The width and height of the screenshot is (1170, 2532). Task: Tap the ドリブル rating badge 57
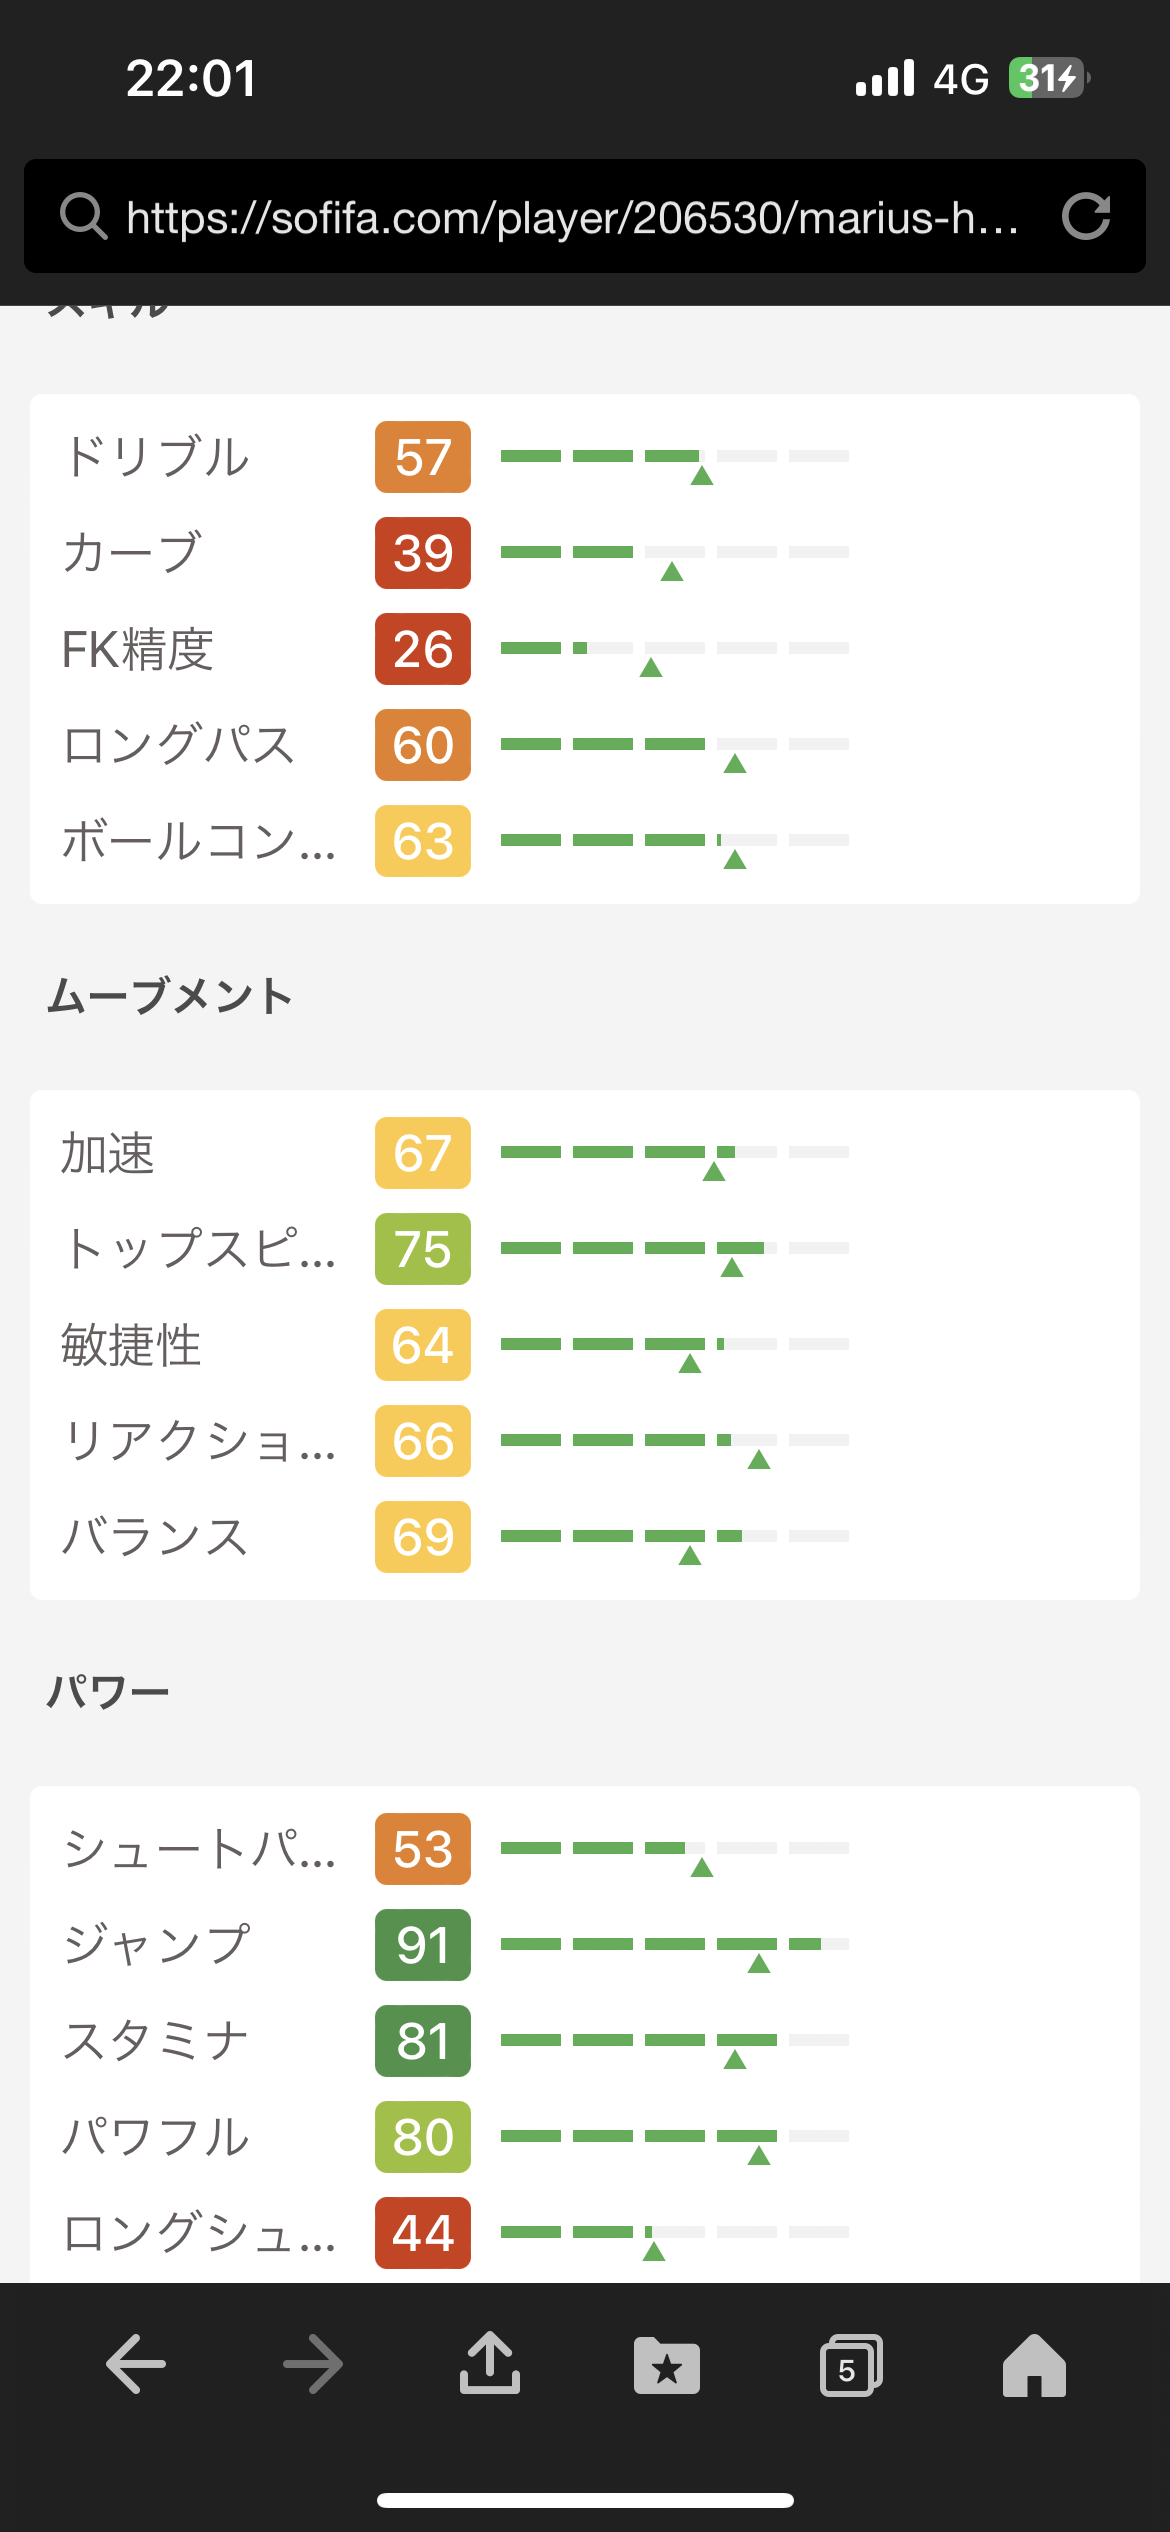[x=423, y=457]
